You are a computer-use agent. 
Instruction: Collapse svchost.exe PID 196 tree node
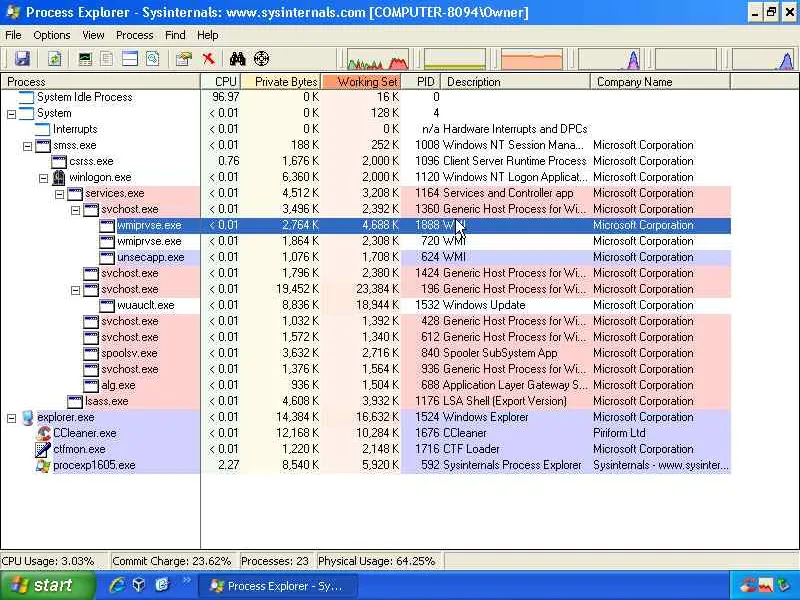point(76,290)
